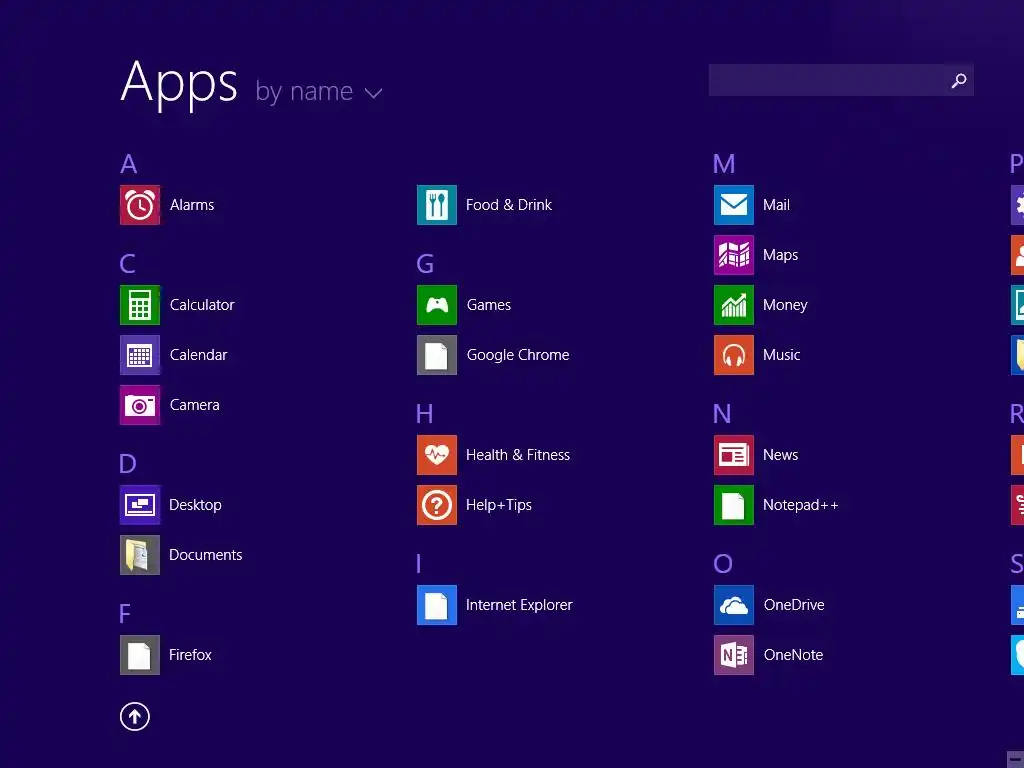The height and width of the screenshot is (768, 1024).
Task: Launch the Firefox icon
Action: [x=140, y=655]
